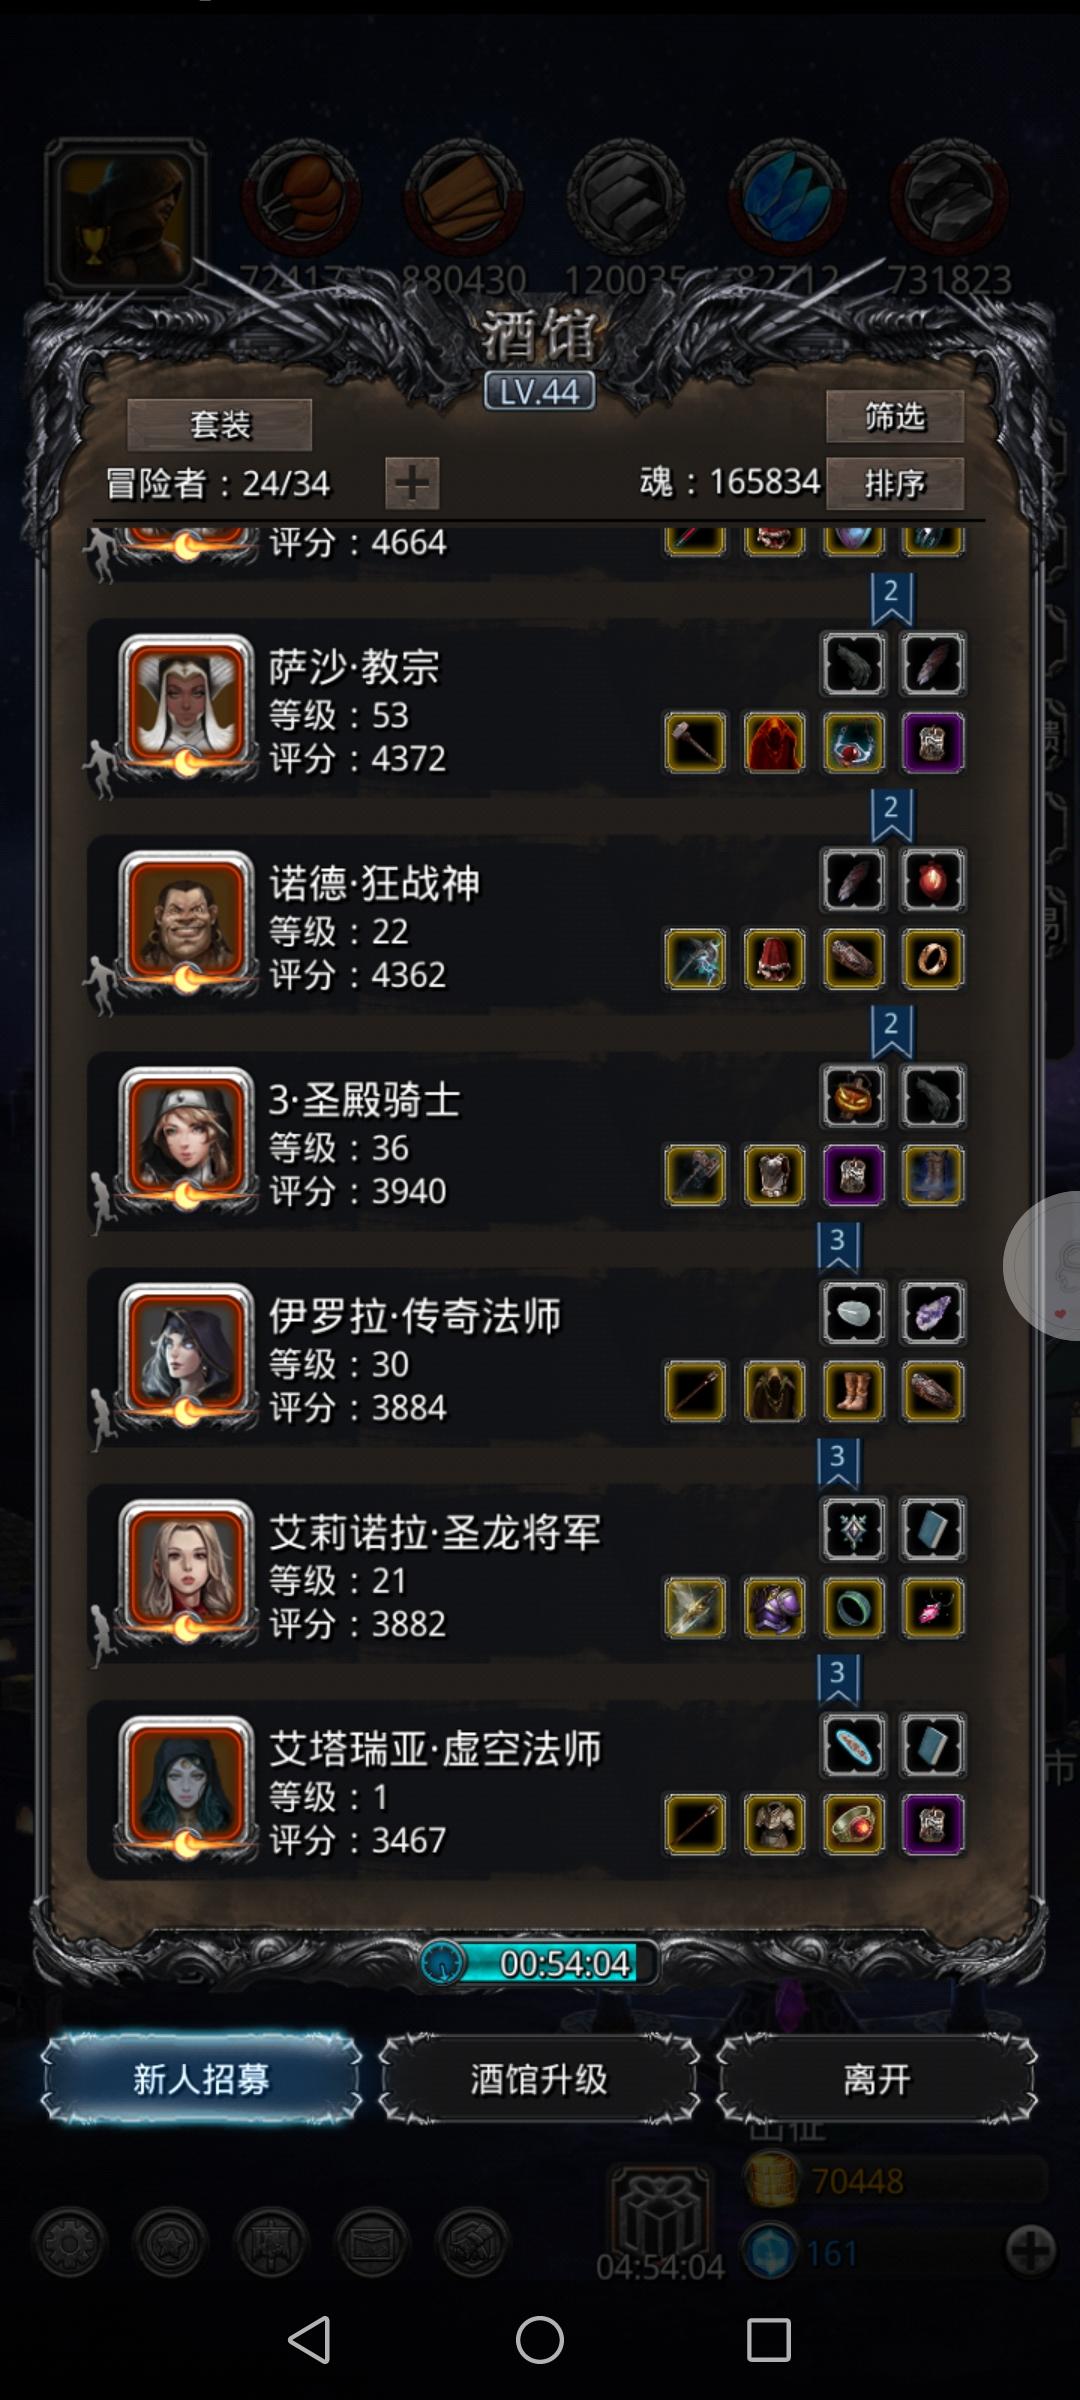Tap the 酒馆升级 upgrade button
Viewport: 1080px width, 2400px height.
point(539,2080)
